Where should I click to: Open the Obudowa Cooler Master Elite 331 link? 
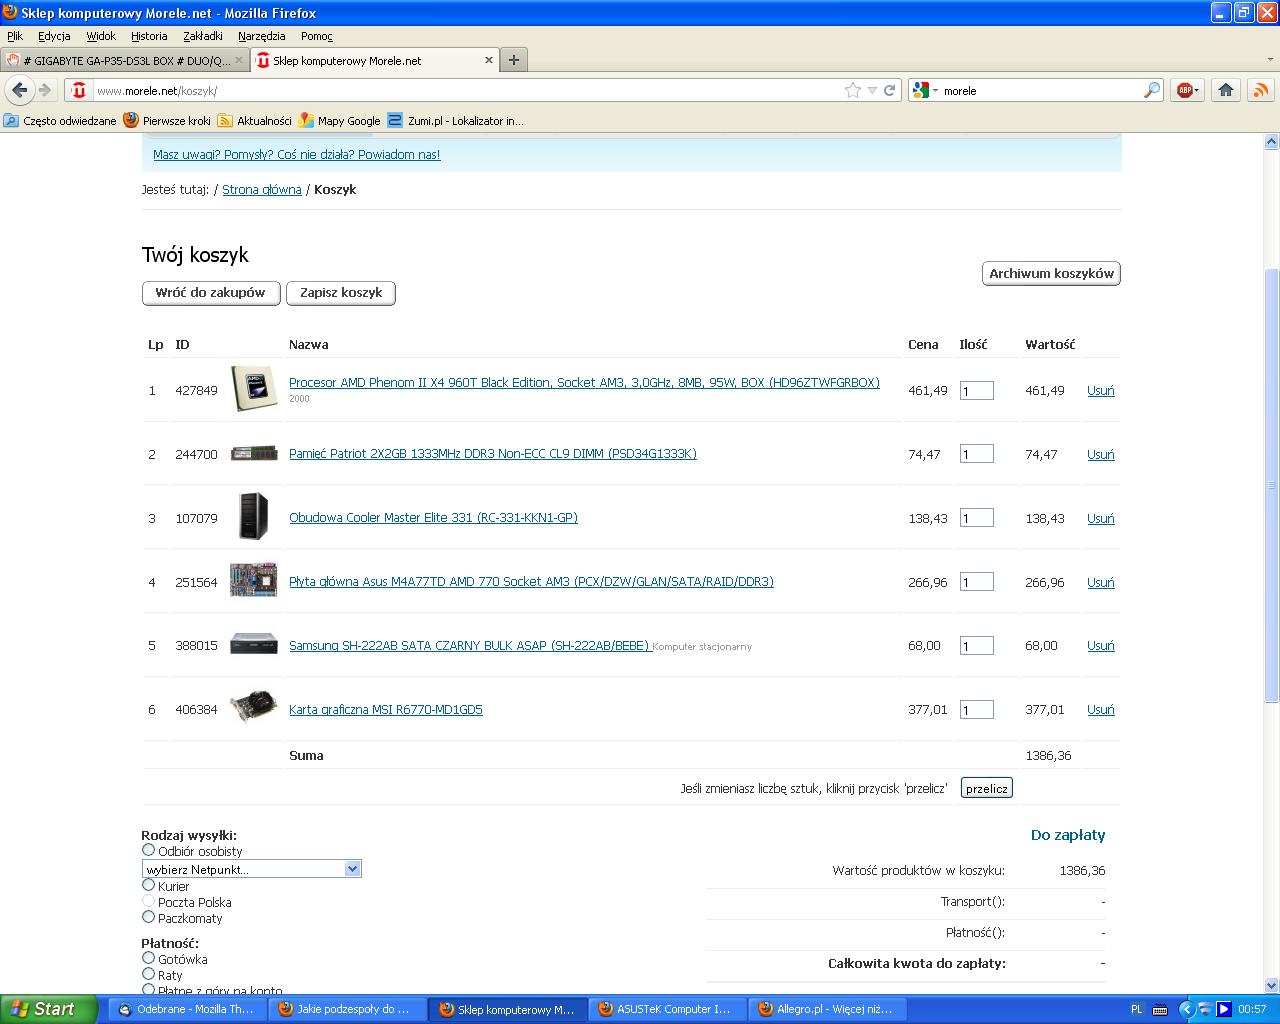pyautogui.click(x=433, y=517)
